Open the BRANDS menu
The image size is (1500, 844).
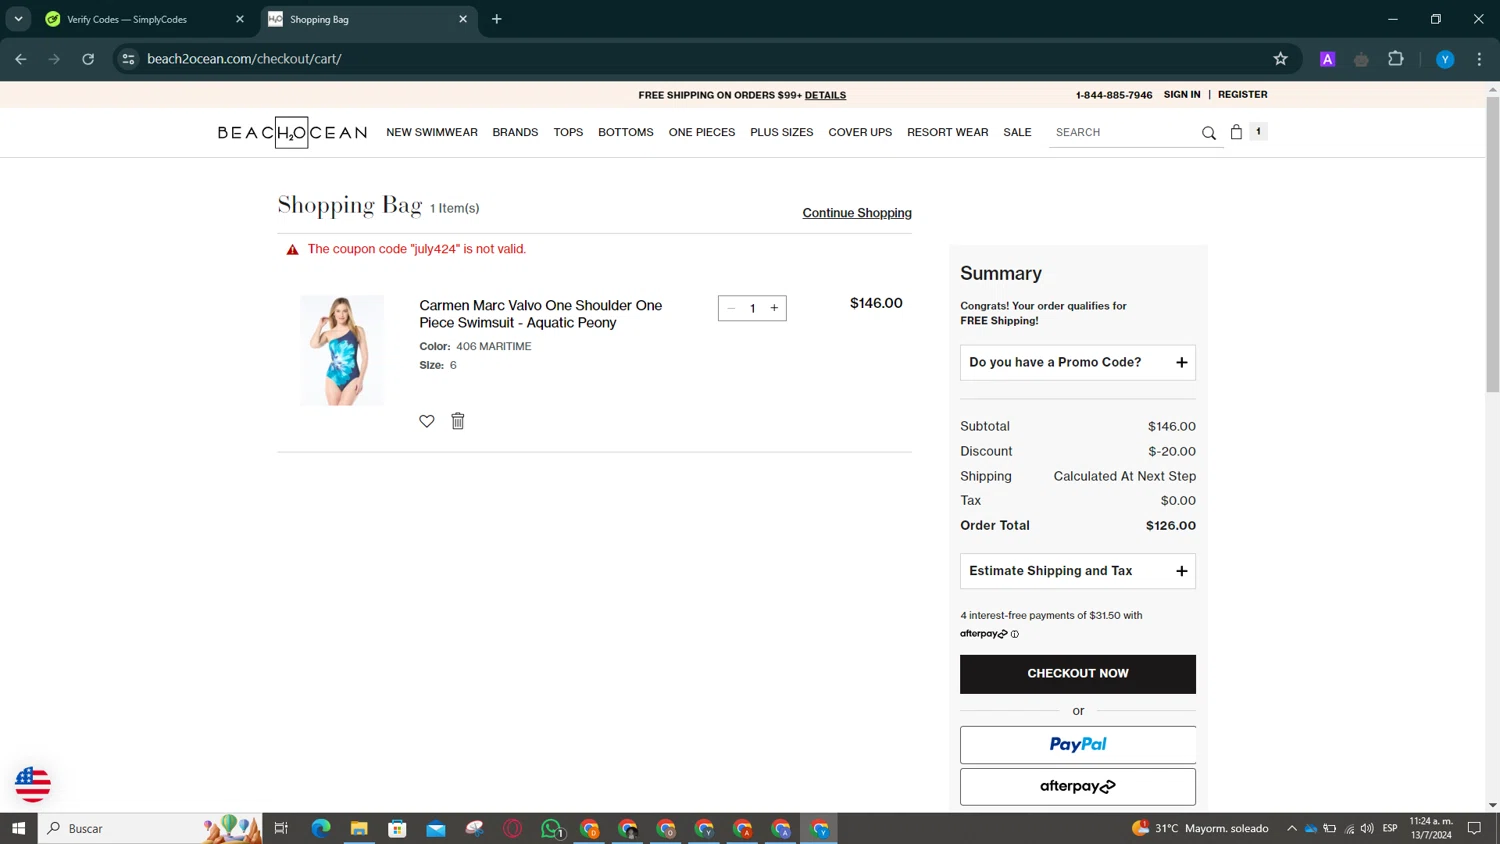click(x=515, y=132)
